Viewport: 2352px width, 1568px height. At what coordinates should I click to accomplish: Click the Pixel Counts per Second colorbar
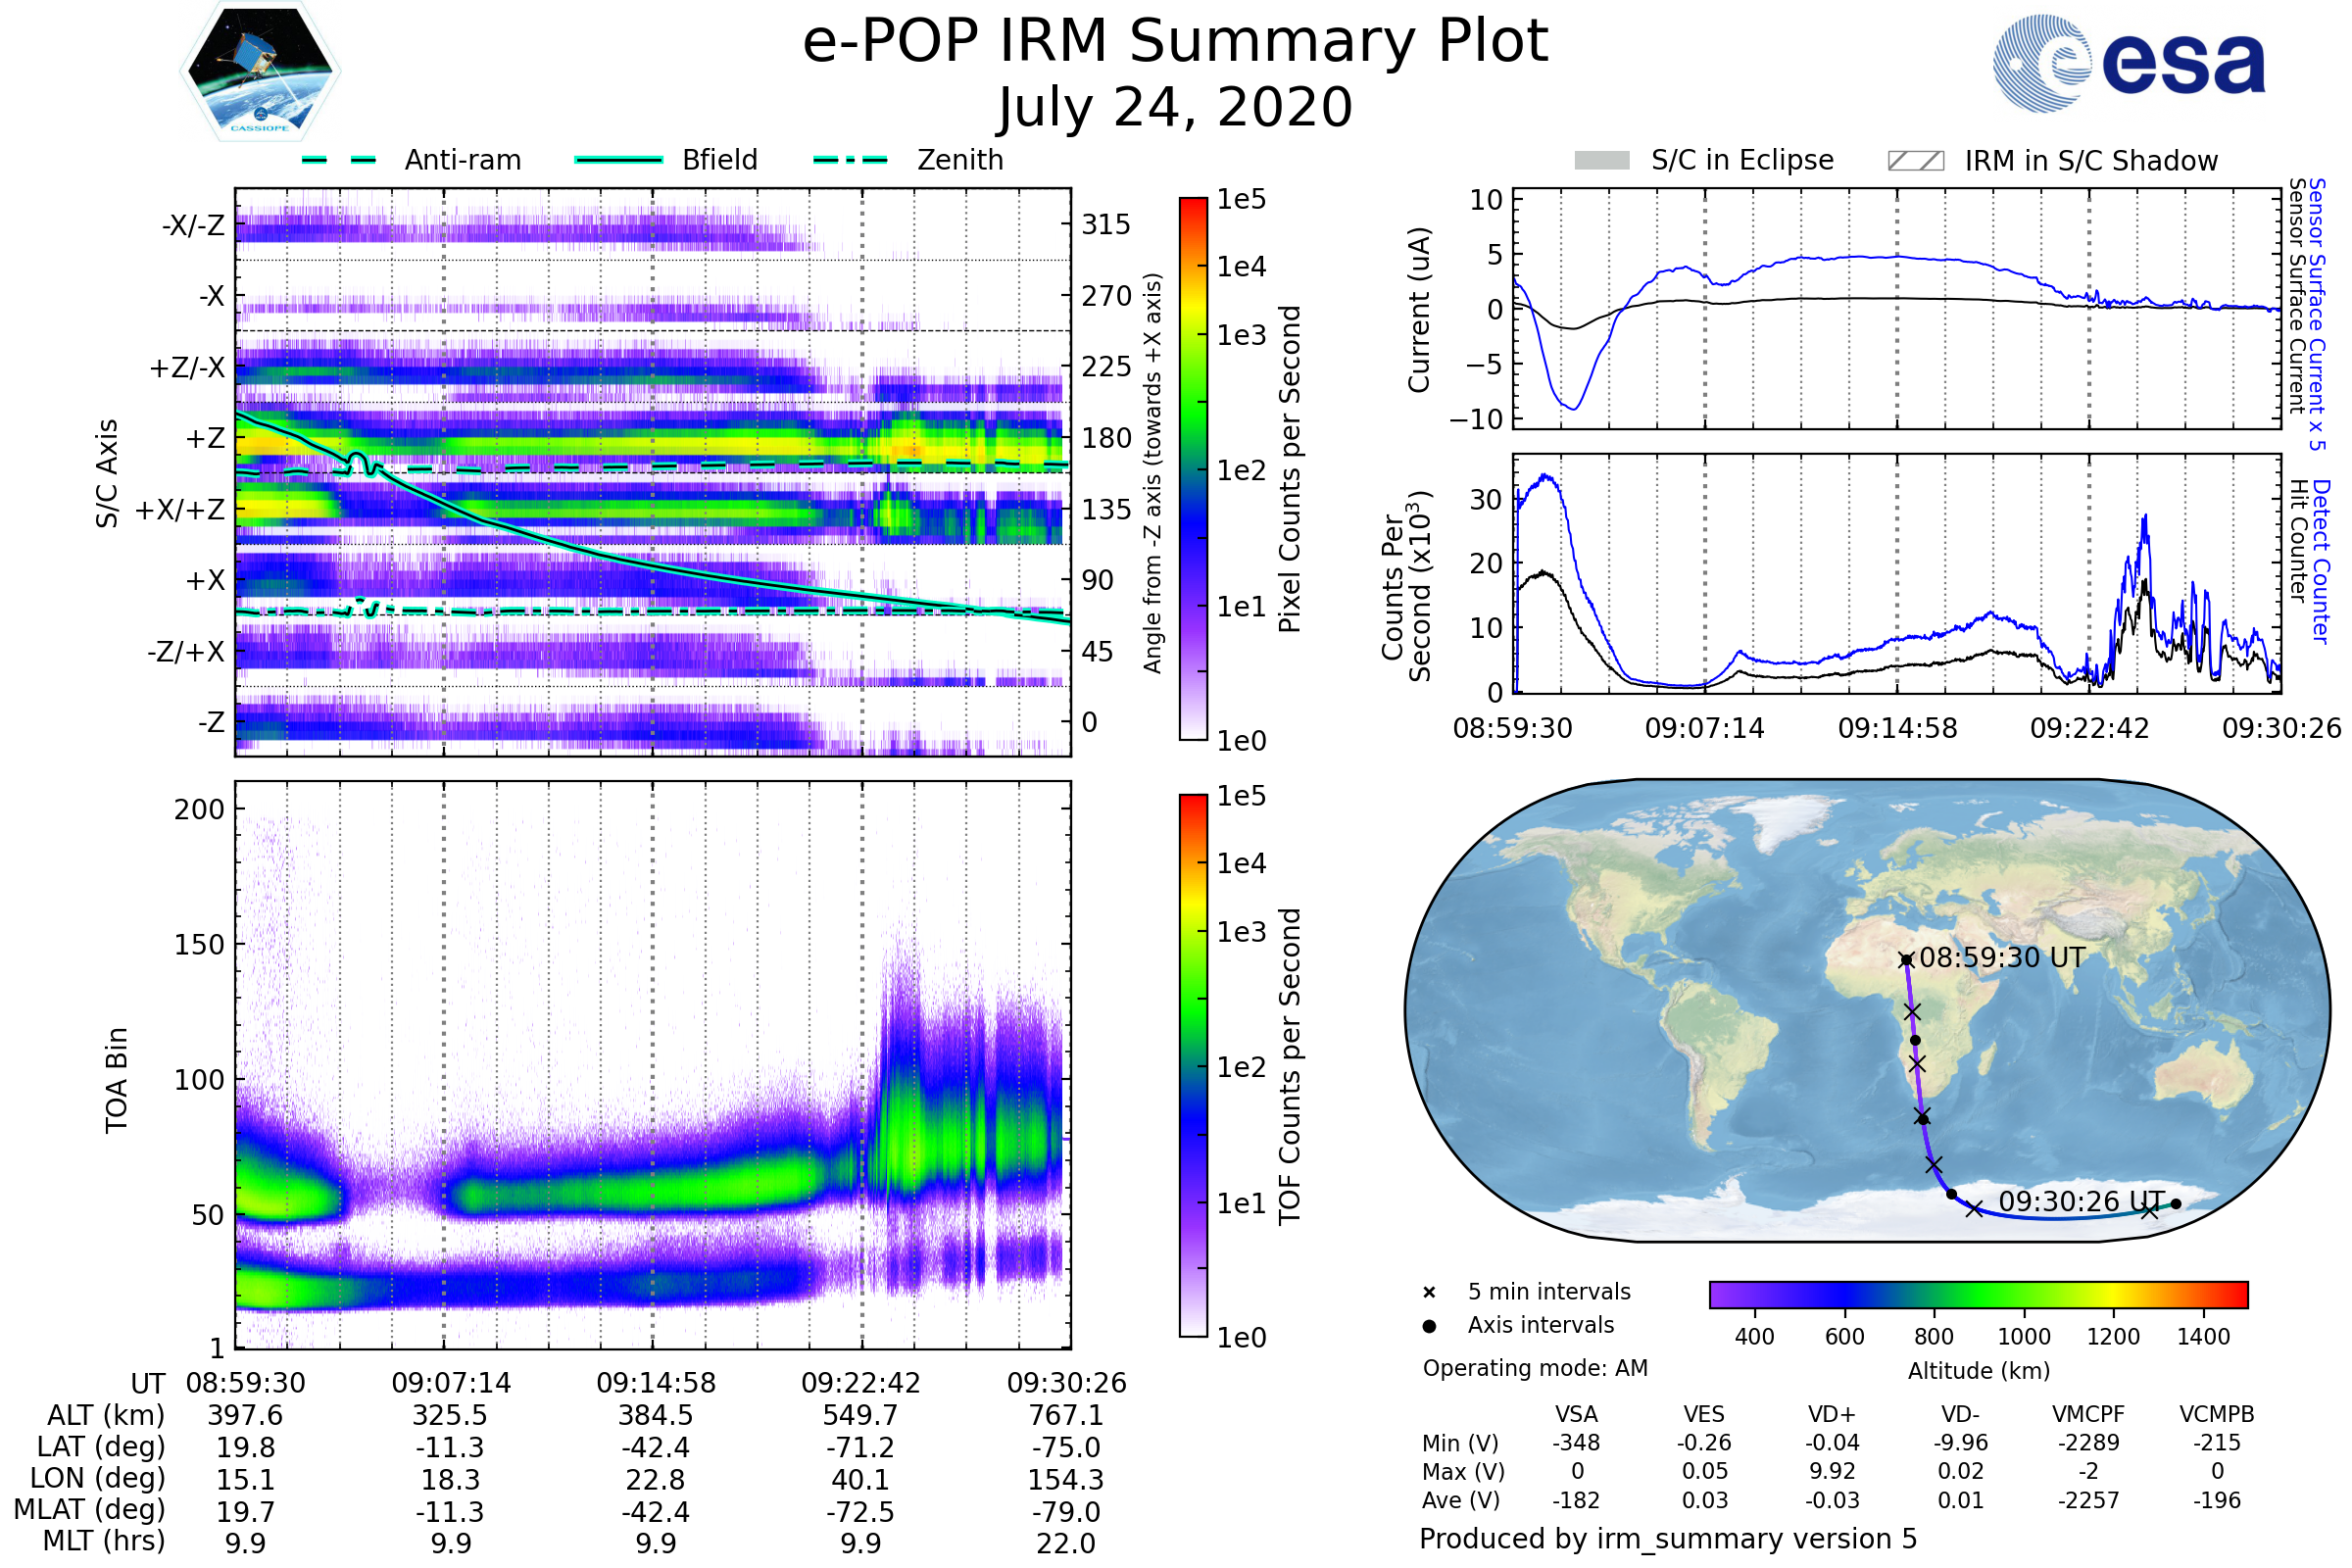[x=1193, y=469]
